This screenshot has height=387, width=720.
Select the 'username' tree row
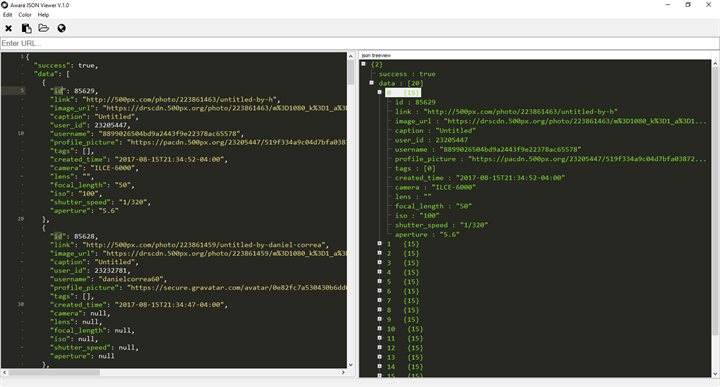pos(488,149)
